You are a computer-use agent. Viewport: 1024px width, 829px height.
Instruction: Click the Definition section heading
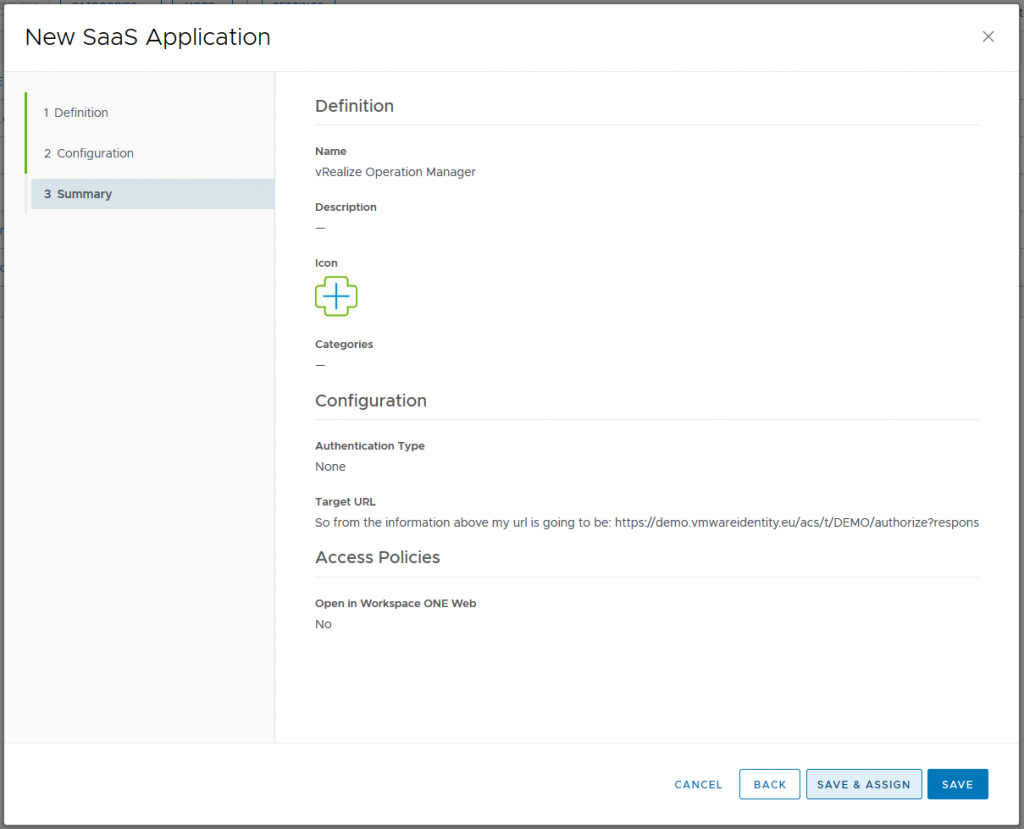pos(355,106)
